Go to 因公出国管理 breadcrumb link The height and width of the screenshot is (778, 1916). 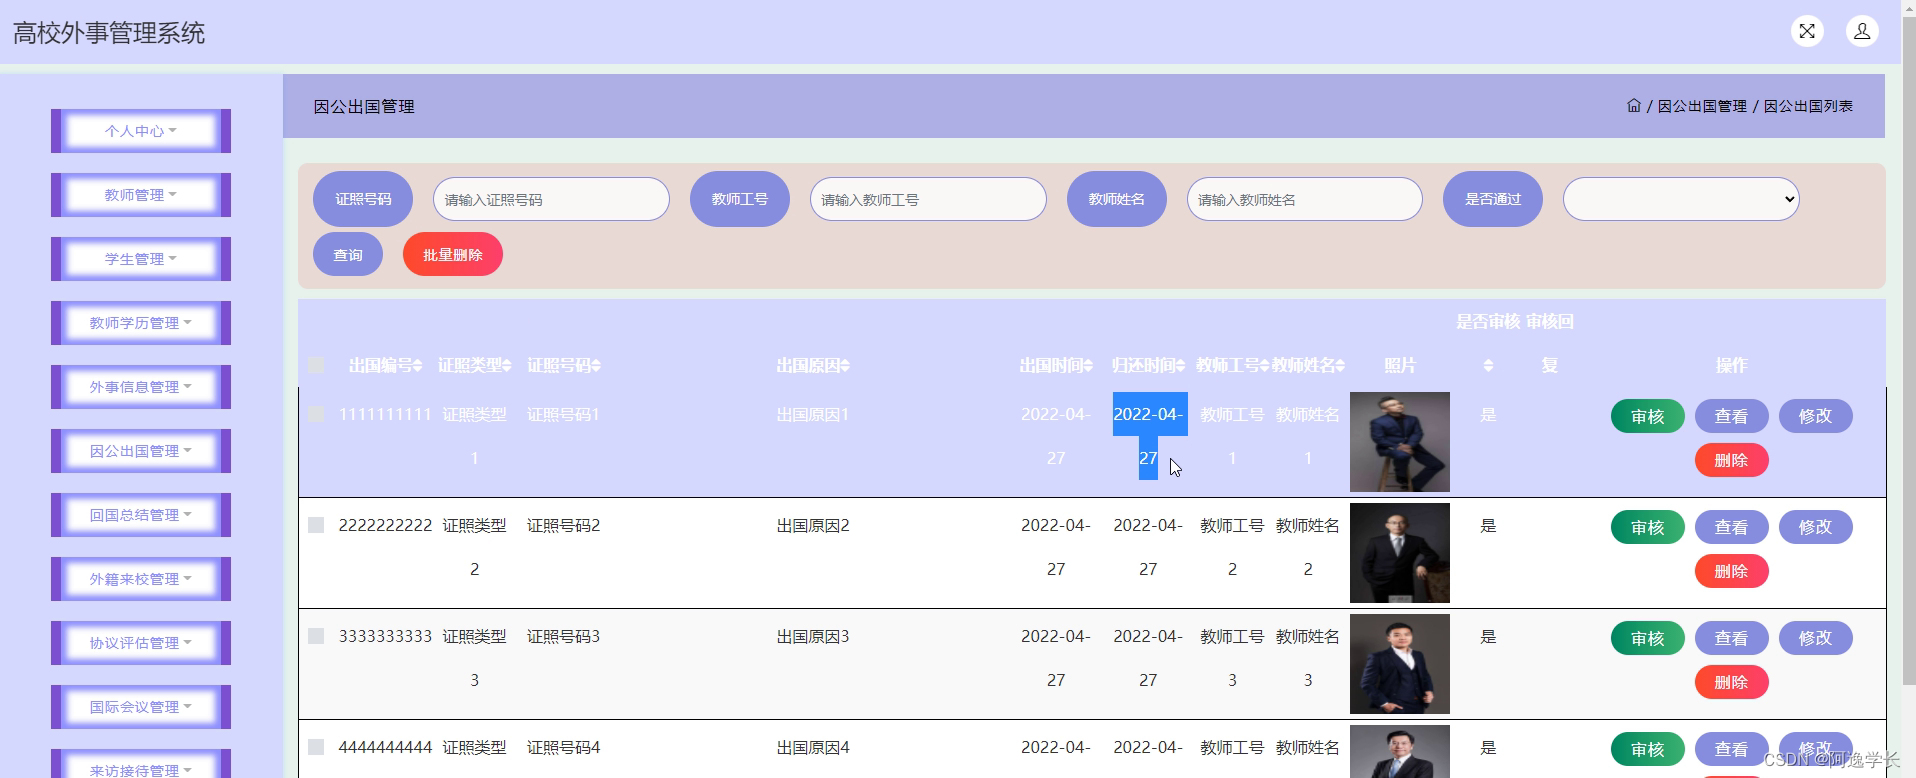1702,106
